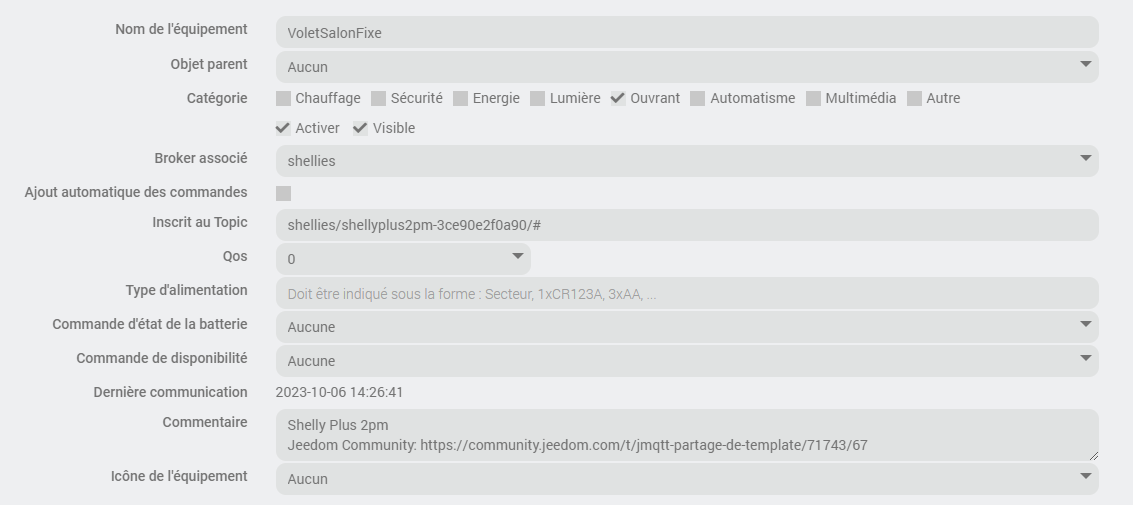Uncheck the Activer checkbox
The width and height of the screenshot is (1133, 505).
tap(284, 128)
